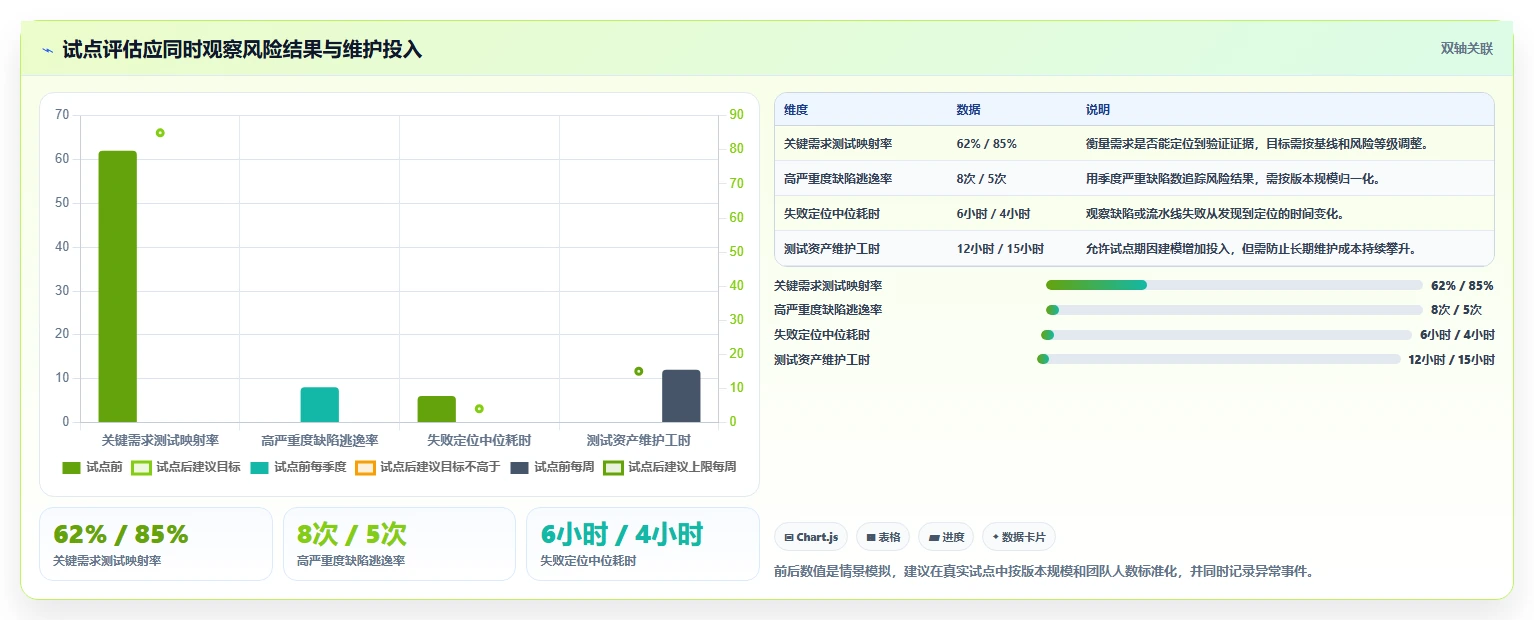Click the 测试资产维护工时 progress bar
Image resolution: width=1534 pixels, height=620 pixels.
tap(1219, 359)
